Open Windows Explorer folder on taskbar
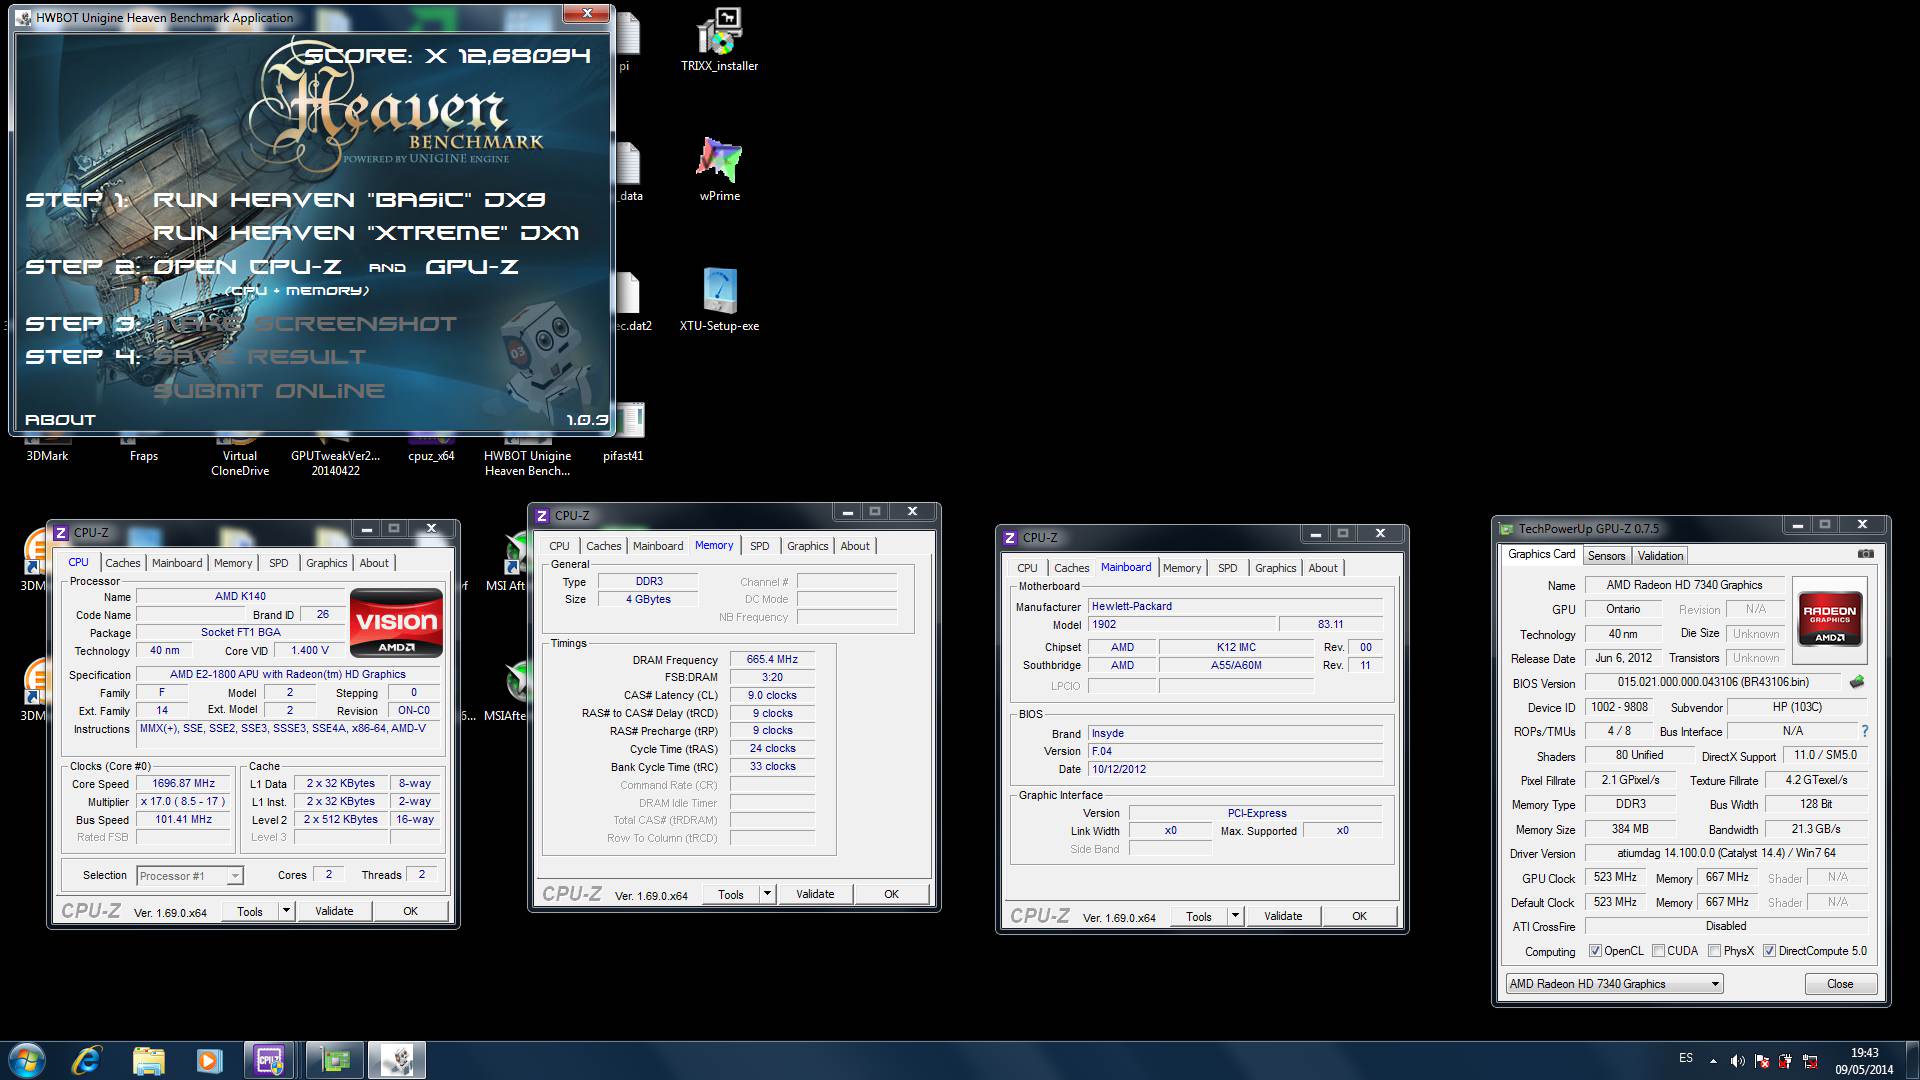Image resolution: width=1920 pixels, height=1080 pixels. click(x=148, y=1060)
